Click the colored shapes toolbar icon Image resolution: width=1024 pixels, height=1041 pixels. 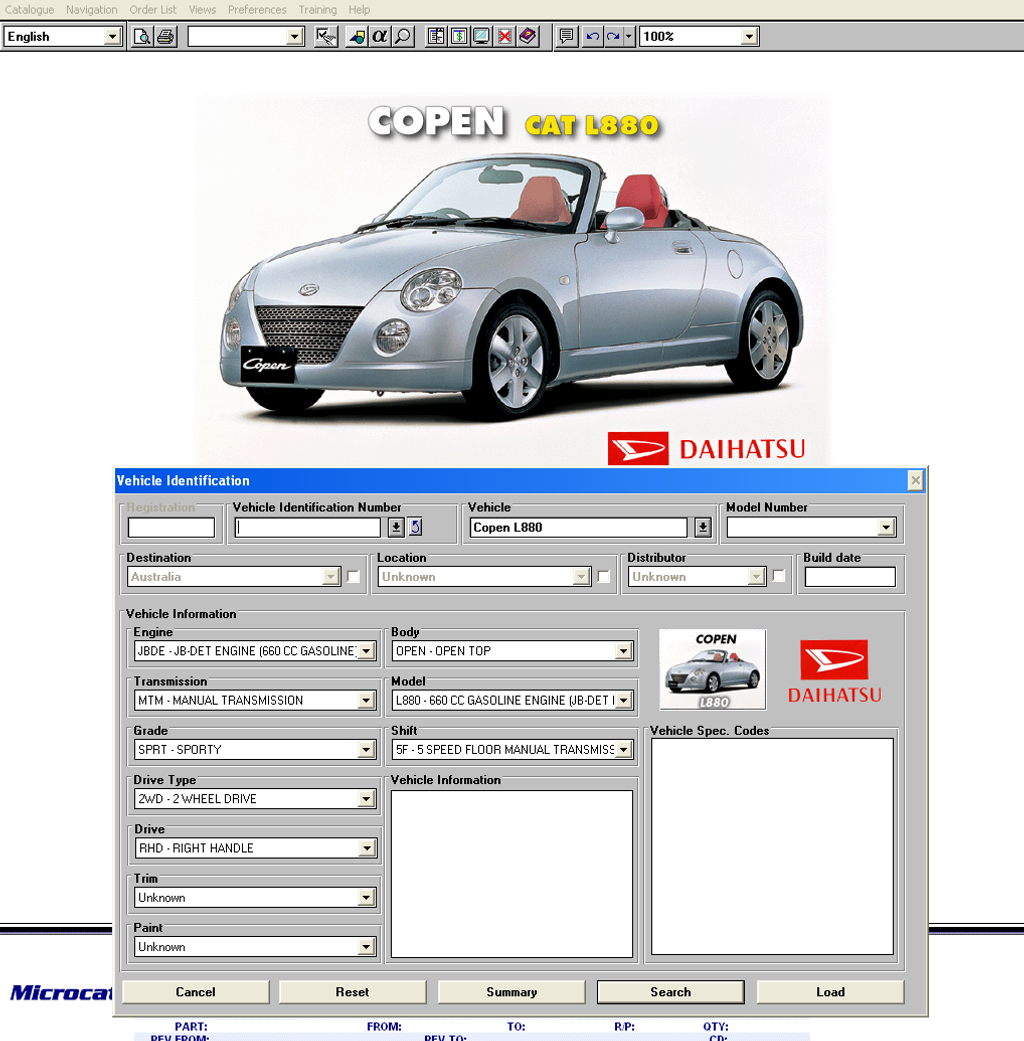click(x=357, y=37)
